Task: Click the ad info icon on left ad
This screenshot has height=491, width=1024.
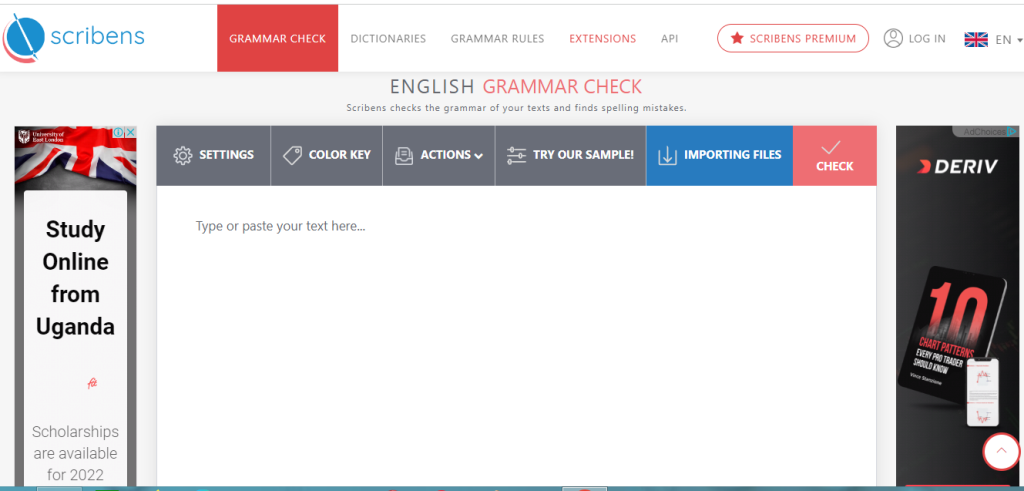Action: pyautogui.click(x=118, y=133)
